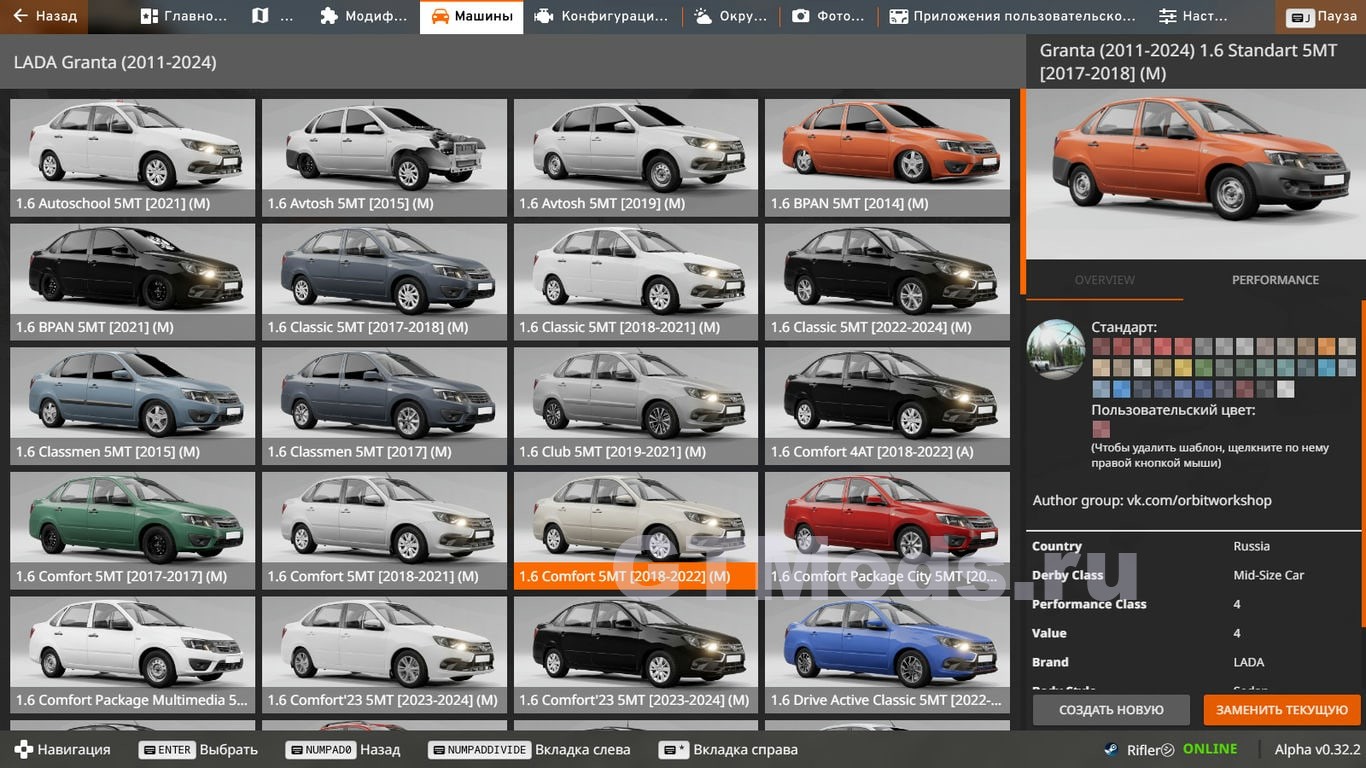Click NUMPADDIVIDE Вкладка слева hint
The width and height of the screenshot is (1366, 768).
tap(529, 750)
